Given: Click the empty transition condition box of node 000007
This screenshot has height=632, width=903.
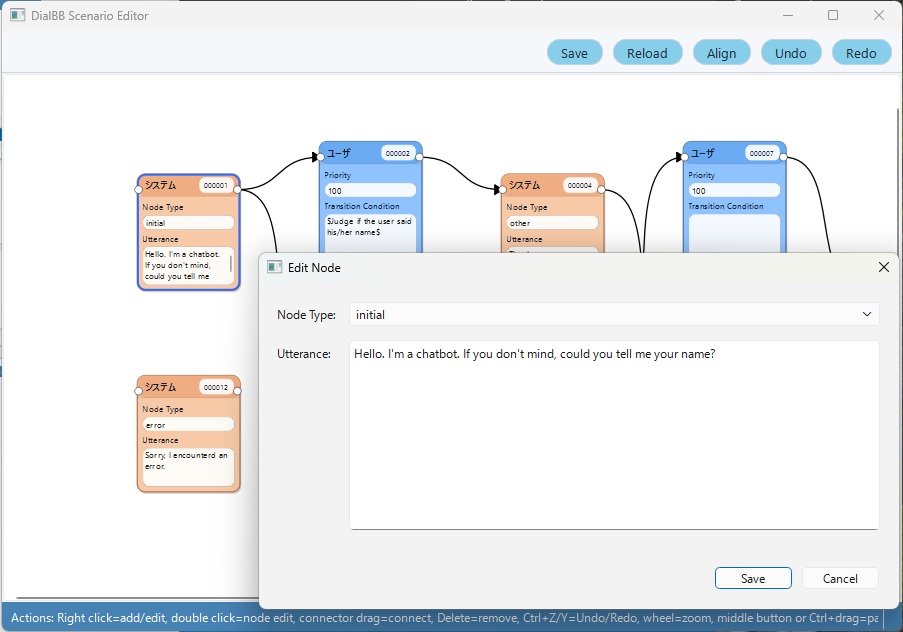Looking at the screenshot, I should (734, 233).
